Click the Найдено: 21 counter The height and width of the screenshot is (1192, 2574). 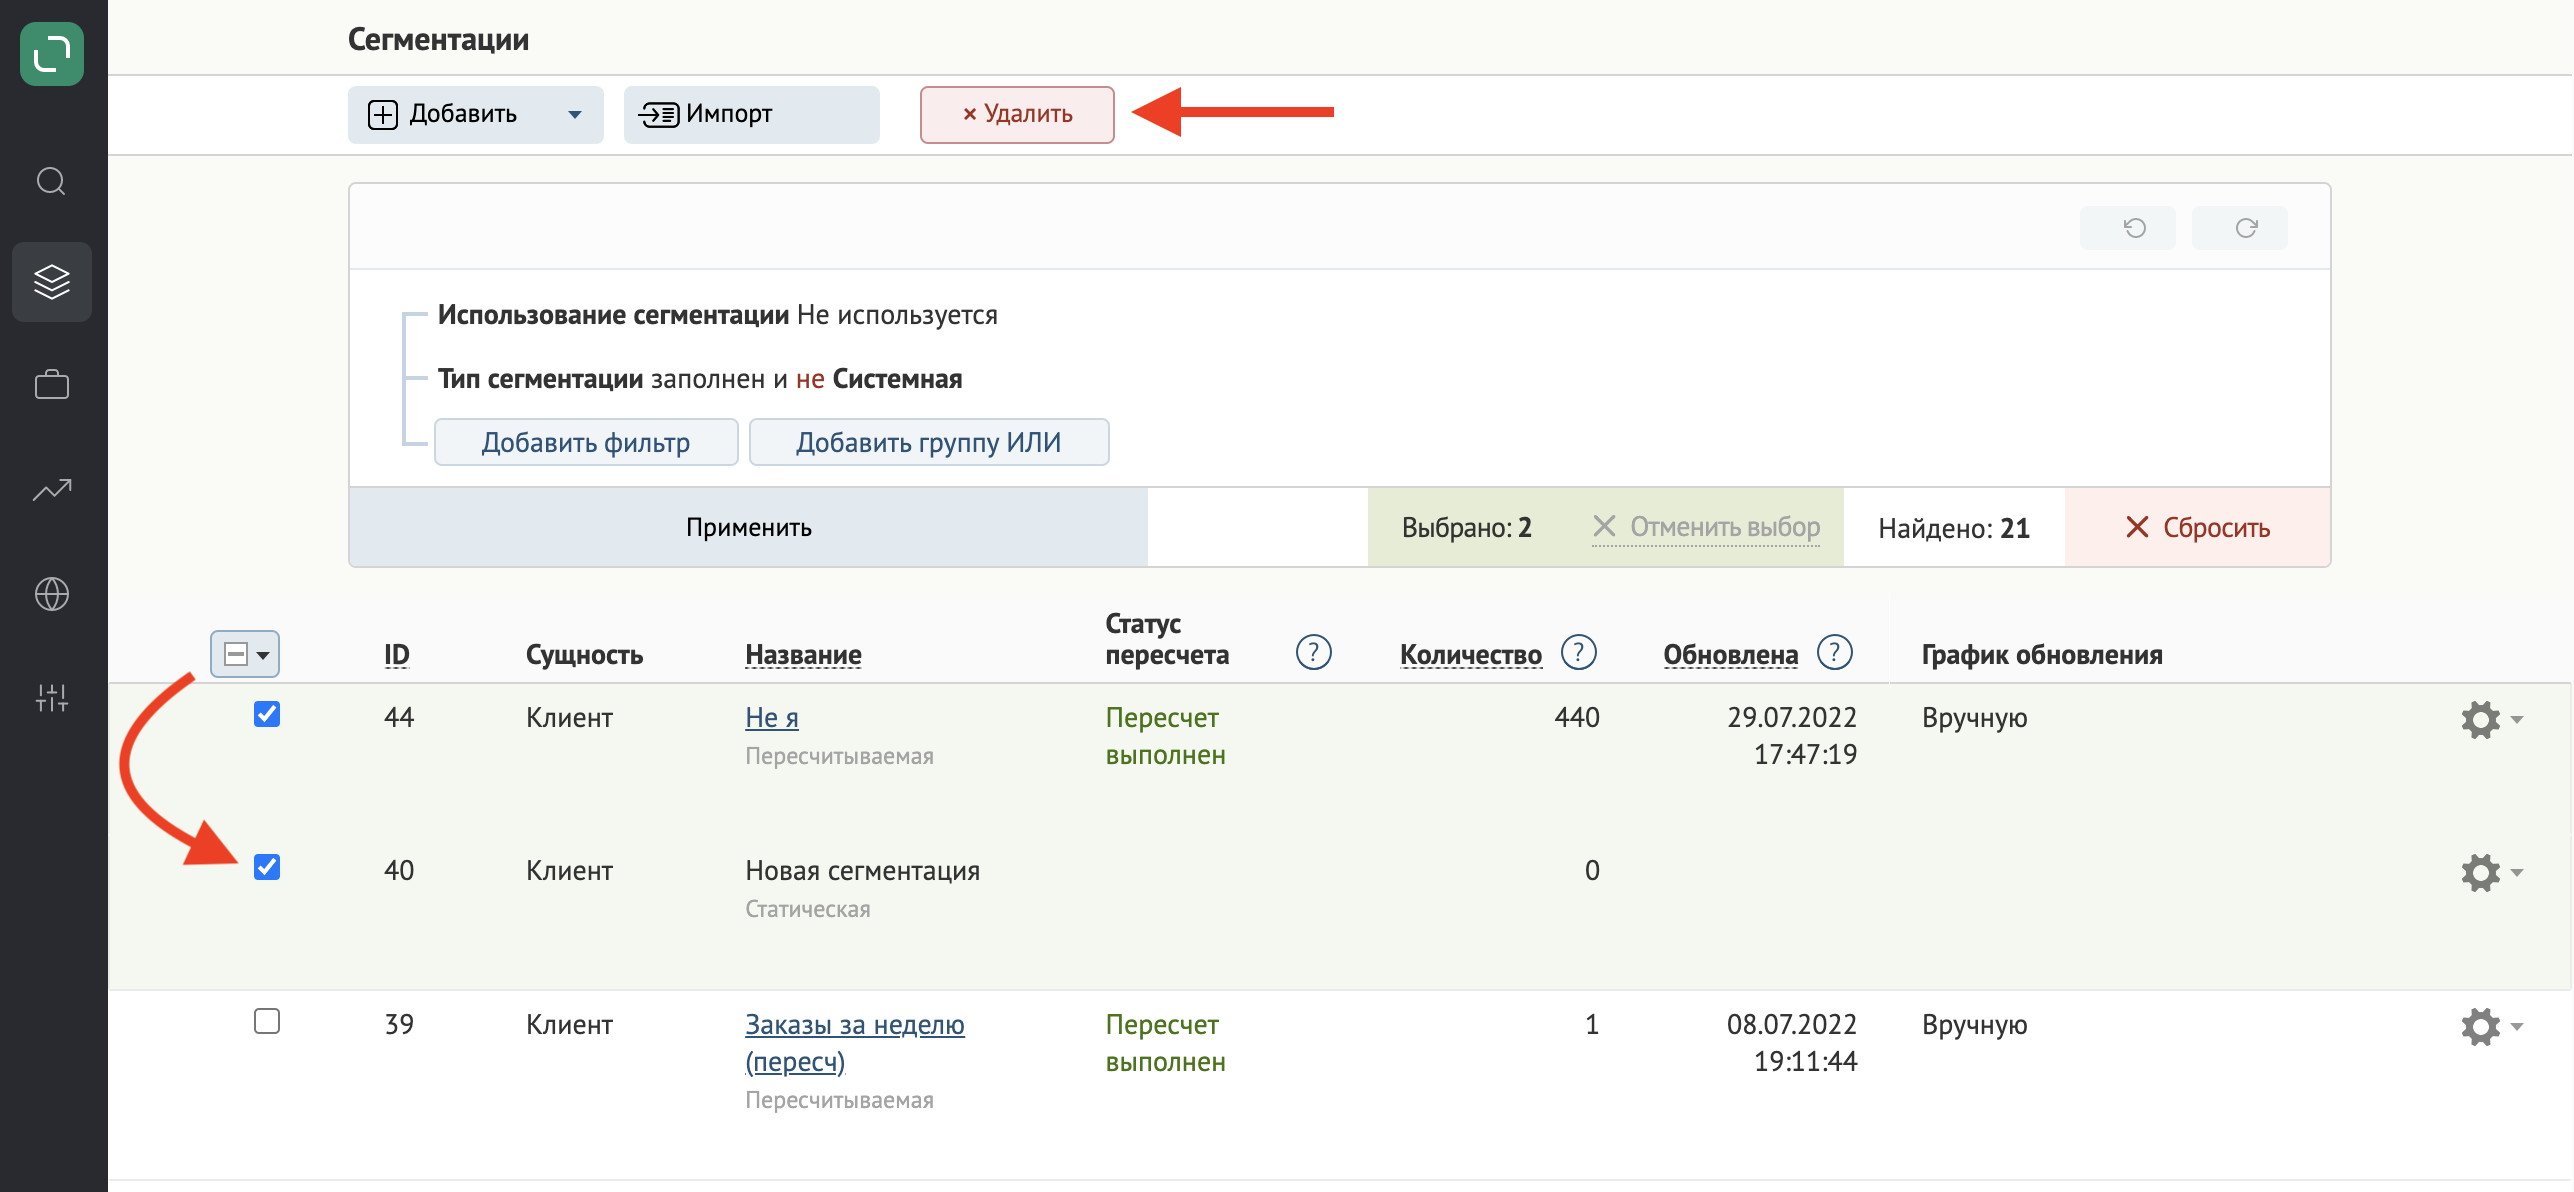click(x=1954, y=528)
